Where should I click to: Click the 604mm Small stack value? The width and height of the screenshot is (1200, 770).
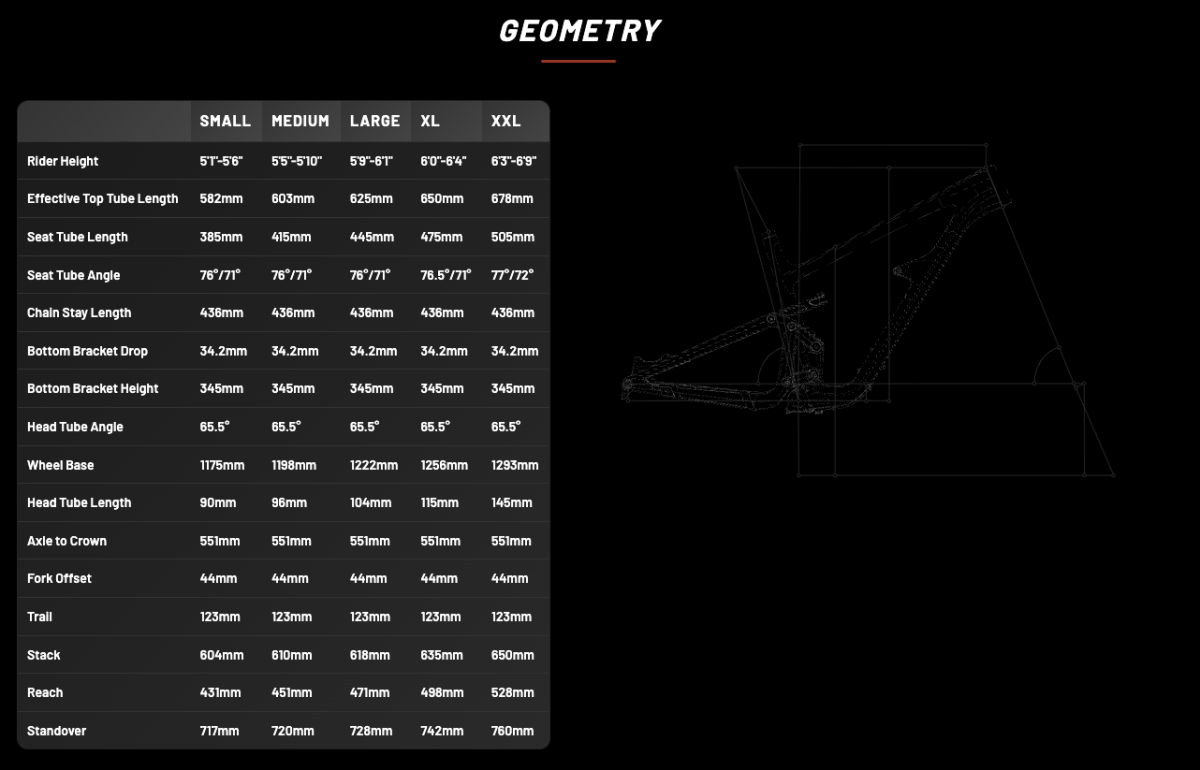point(221,655)
